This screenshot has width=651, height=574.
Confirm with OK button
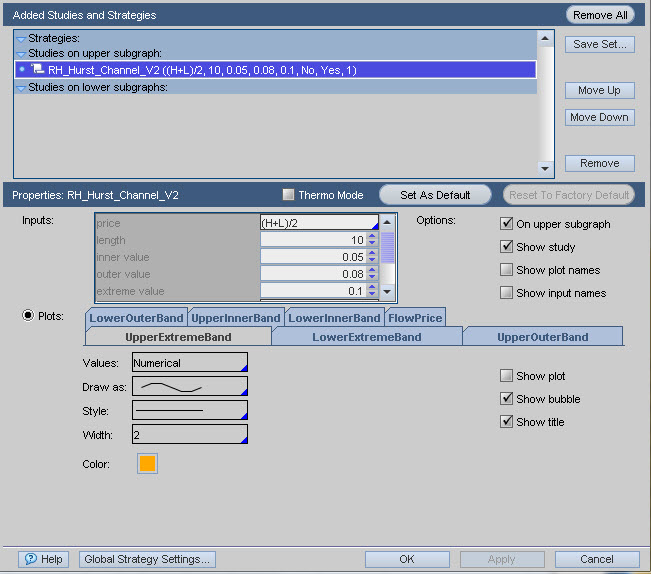[x=407, y=559]
